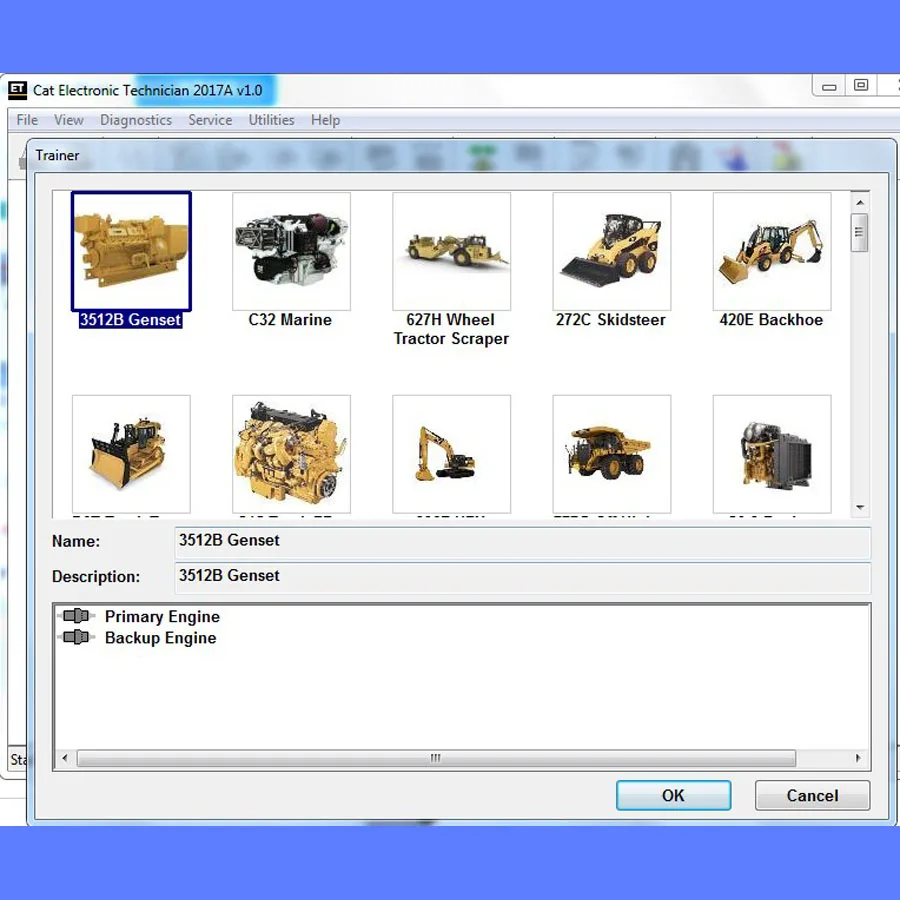Open the Utilities menu
This screenshot has width=900, height=900.
point(271,120)
